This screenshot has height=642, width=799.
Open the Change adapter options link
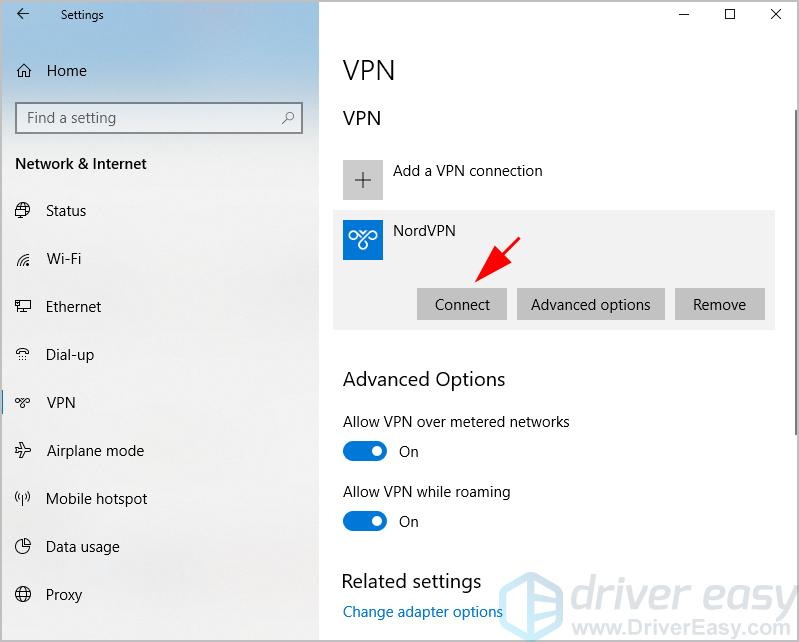point(422,612)
